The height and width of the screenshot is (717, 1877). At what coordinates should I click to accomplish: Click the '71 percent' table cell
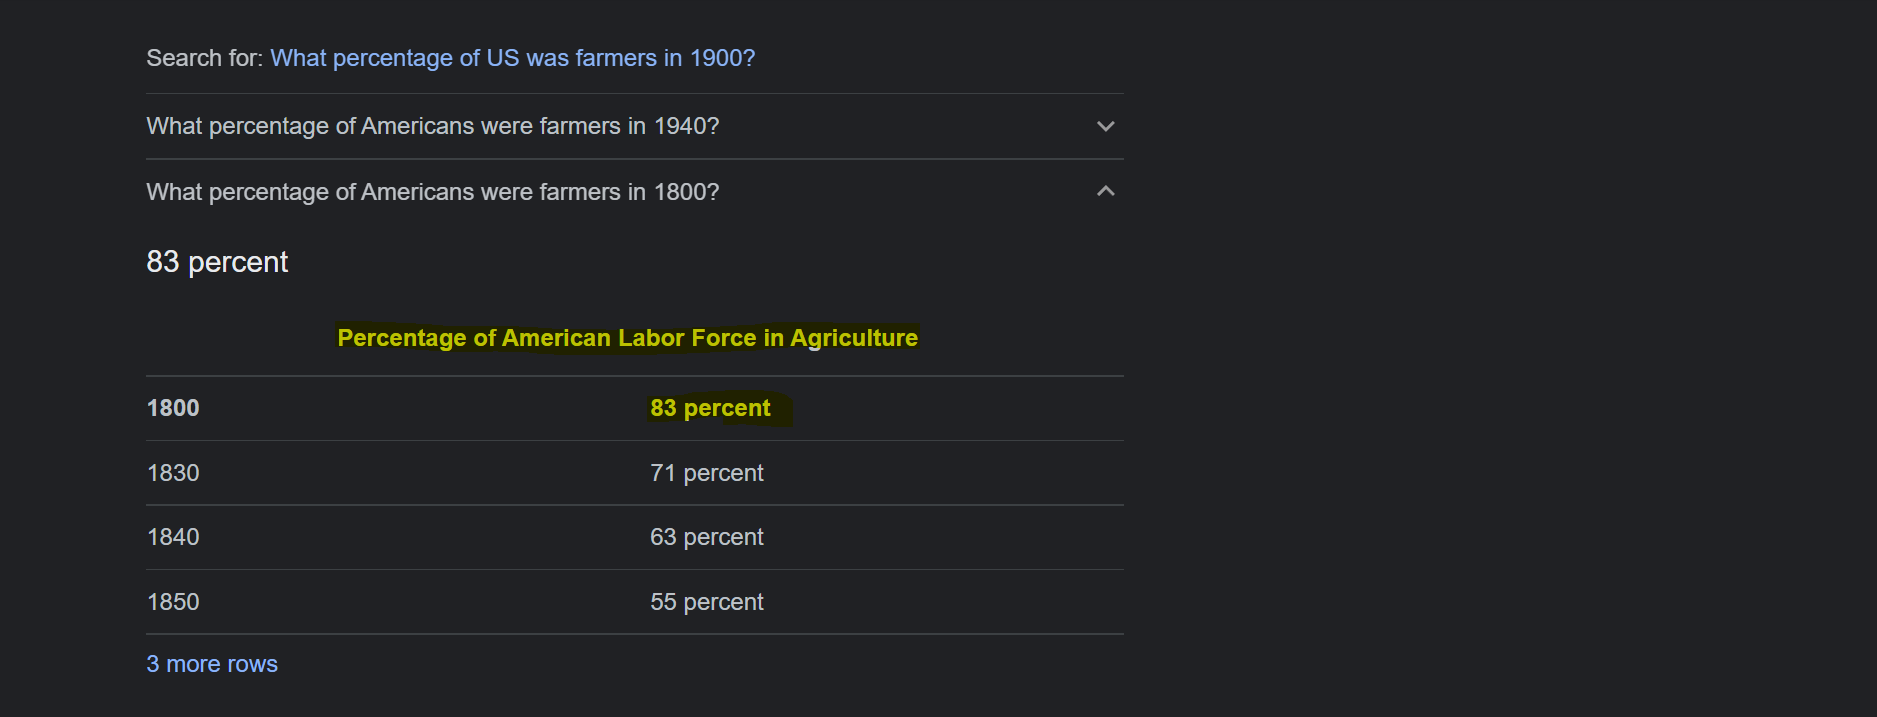click(706, 473)
